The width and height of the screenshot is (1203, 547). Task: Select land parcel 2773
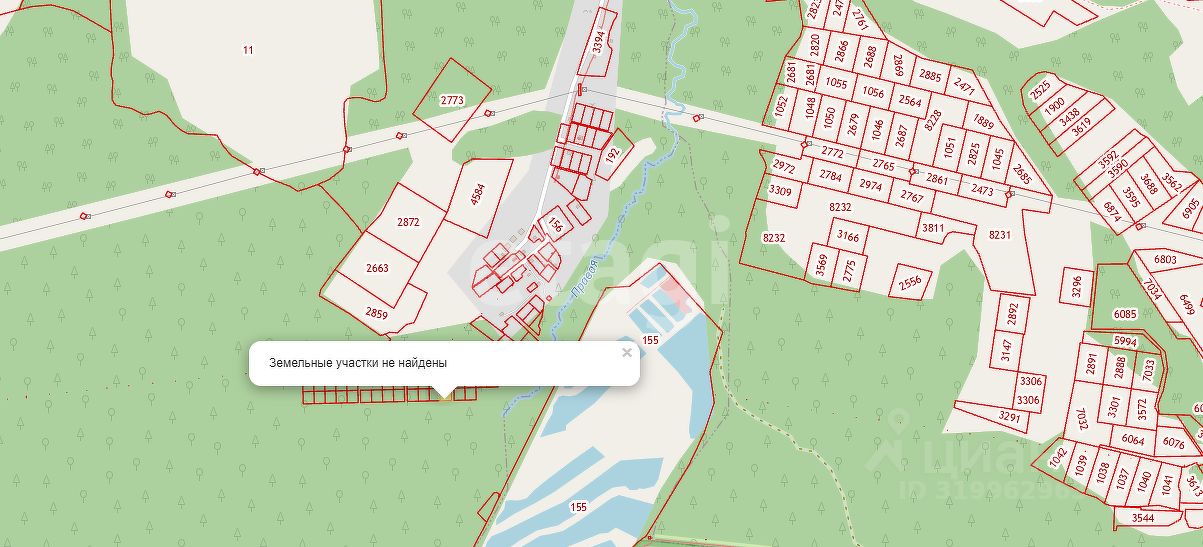452,99
